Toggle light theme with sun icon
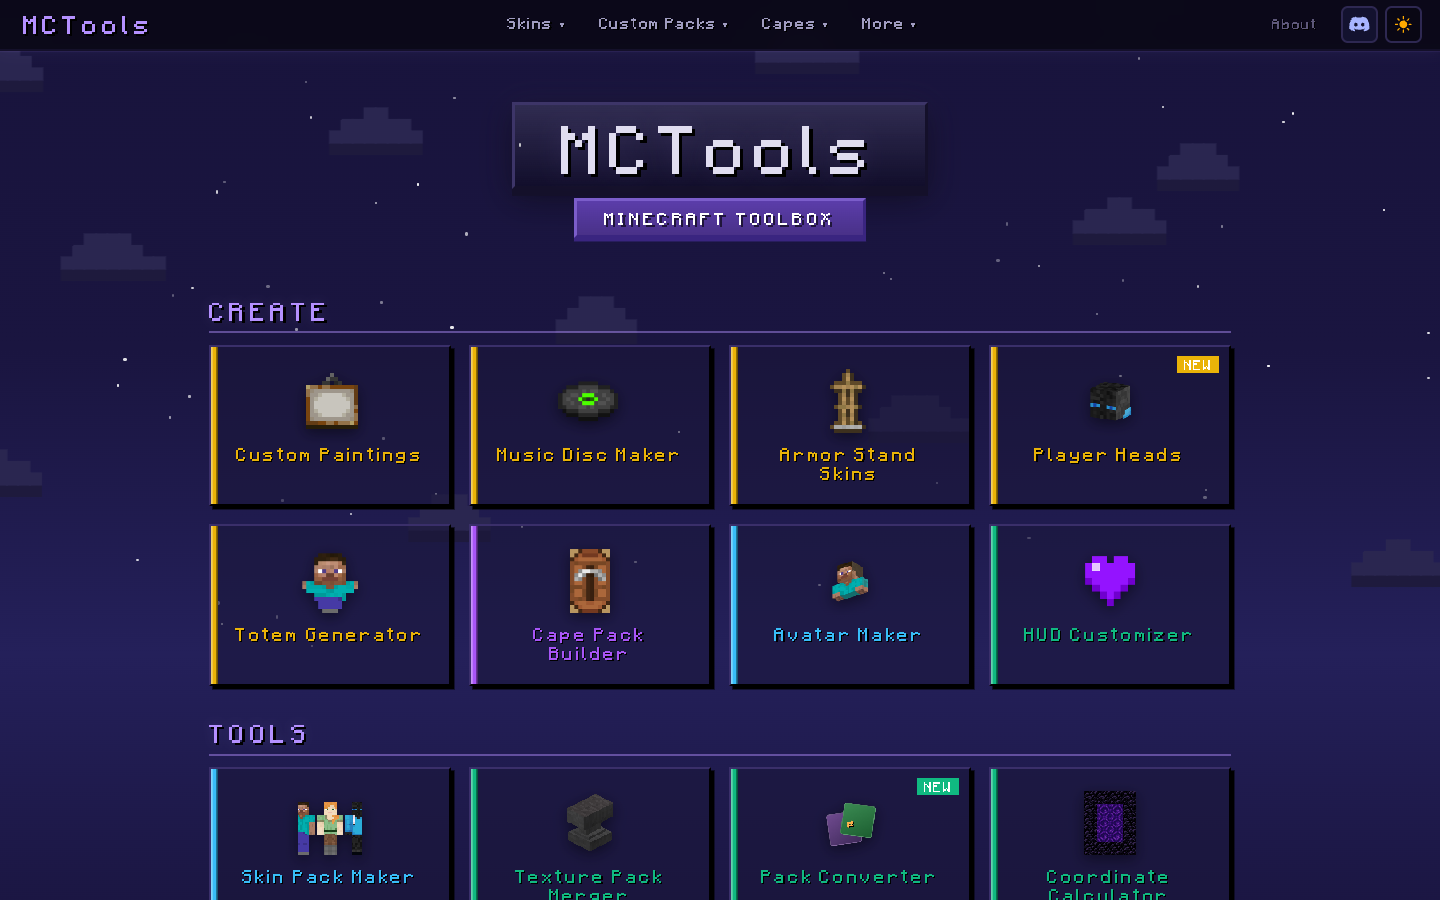Image resolution: width=1440 pixels, height=900 pixels. (1403, 24)
